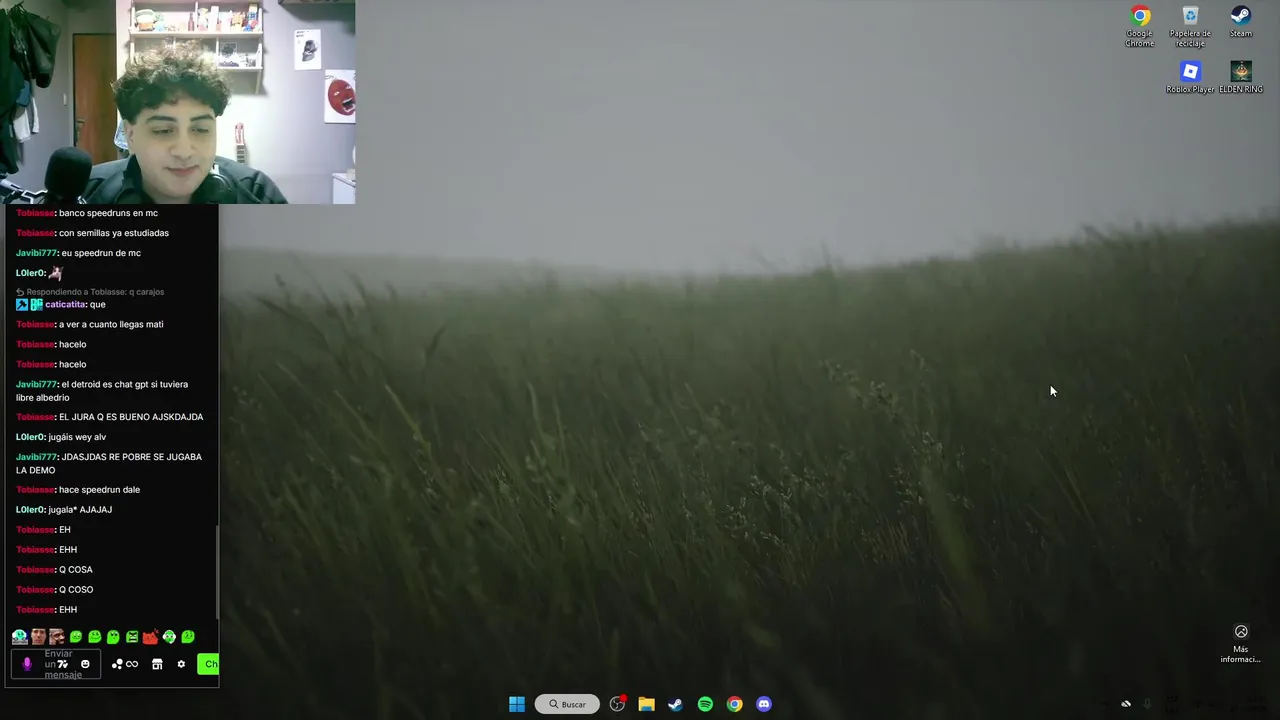Pick the angry green square emote
The width and height of the screenshot is (1280, 720).
pos(132,637)
